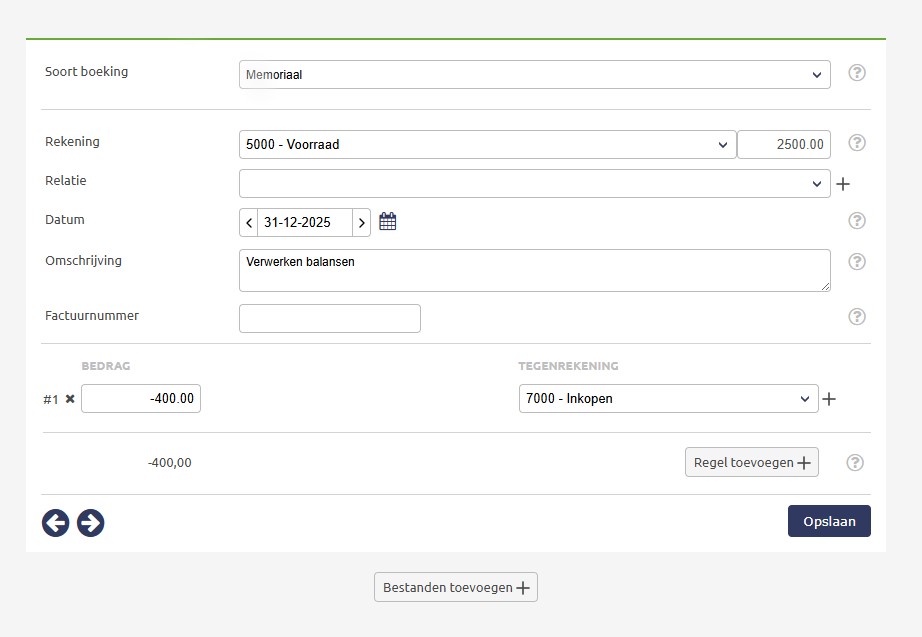Click the help icon beside Rekening amount
922x637 pixels.
[x=856, y=143]
